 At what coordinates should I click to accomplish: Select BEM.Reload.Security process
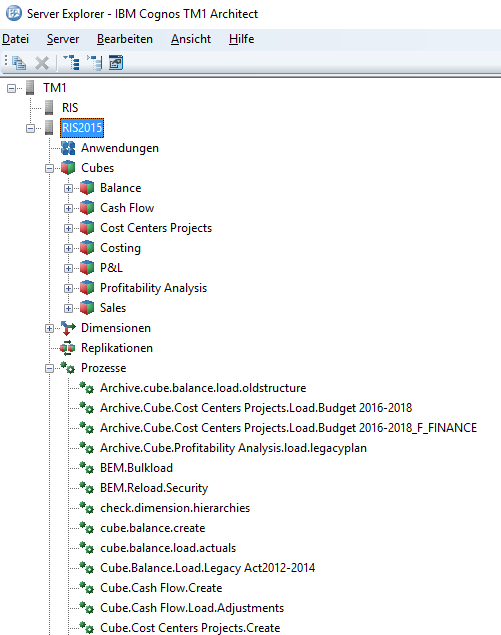tap(154, 488)
